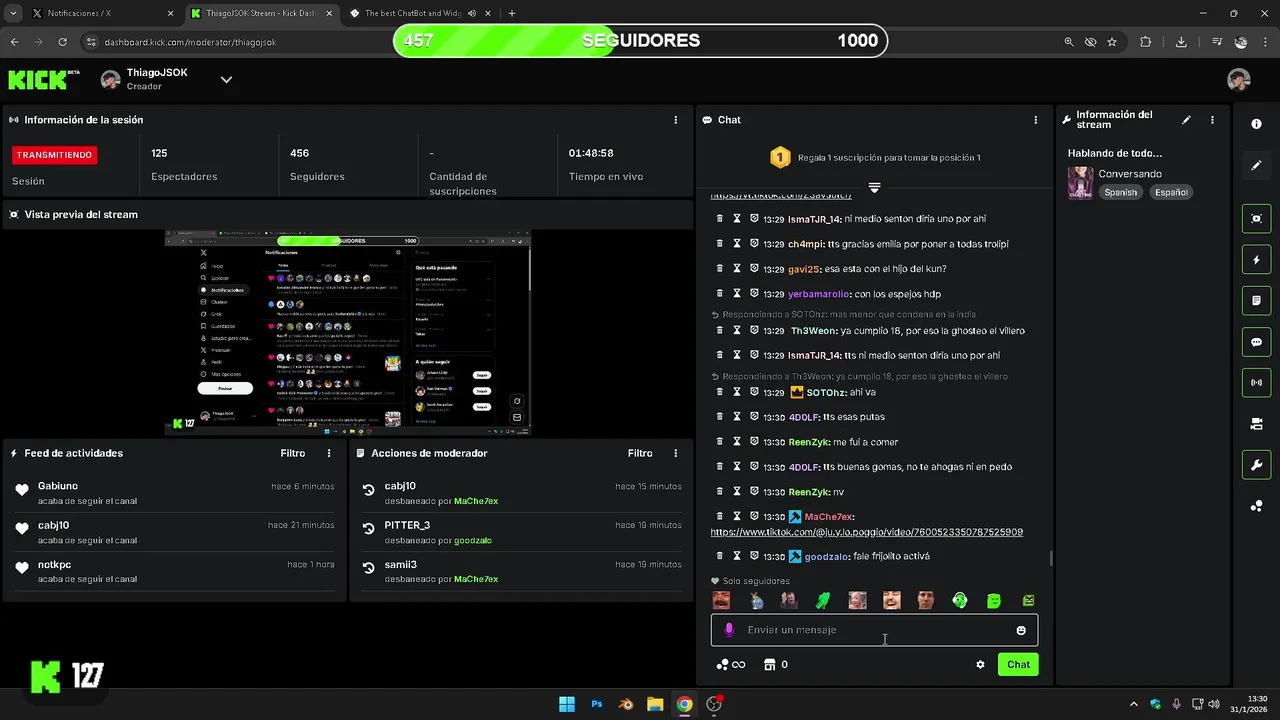The height and width of the screenshot is (720, 1280).
Task: Open Blender from the taskbar
Action: 626,704
